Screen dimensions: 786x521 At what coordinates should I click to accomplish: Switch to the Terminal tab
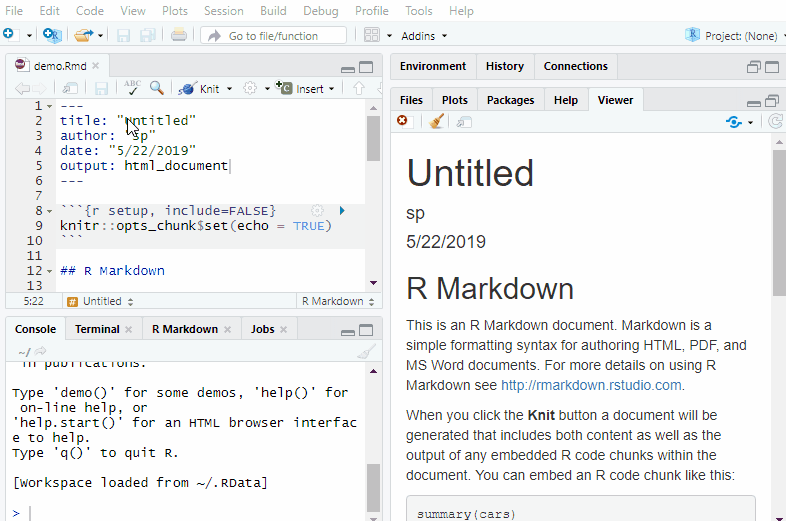tap(97, 329)
